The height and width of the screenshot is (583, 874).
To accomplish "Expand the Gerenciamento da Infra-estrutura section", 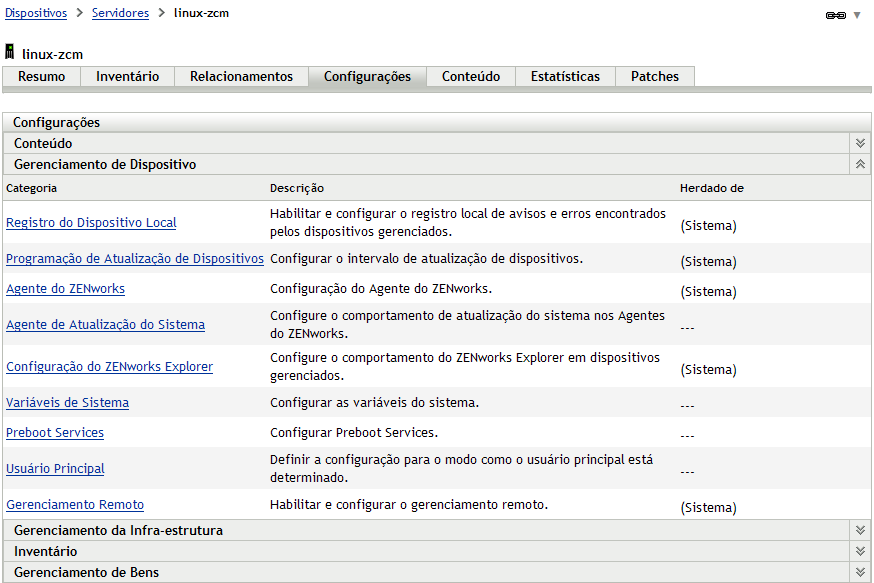I will [x=860, y=530].
